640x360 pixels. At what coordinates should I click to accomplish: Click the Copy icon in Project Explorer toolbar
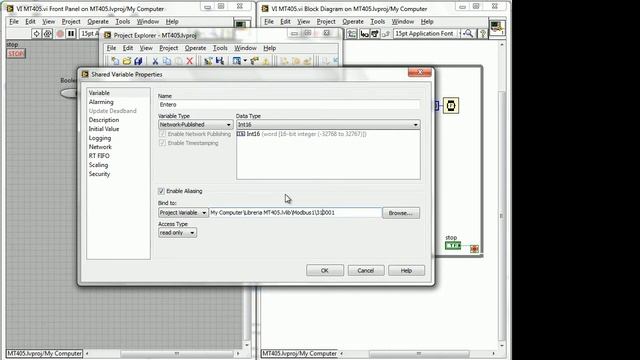pos(167,61)
